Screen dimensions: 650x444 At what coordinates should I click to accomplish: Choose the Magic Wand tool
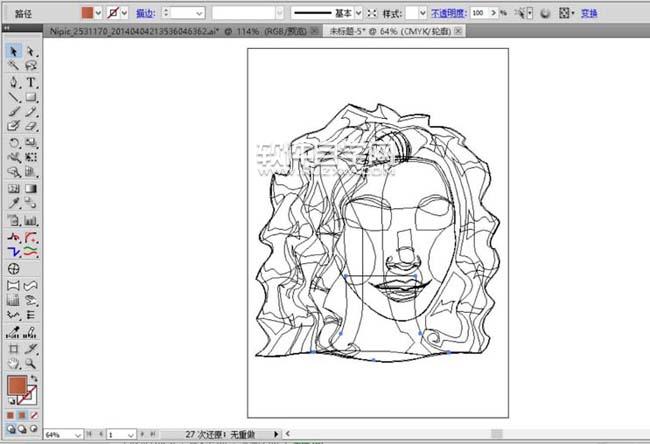pyautogui.click(x=14, y=66)
